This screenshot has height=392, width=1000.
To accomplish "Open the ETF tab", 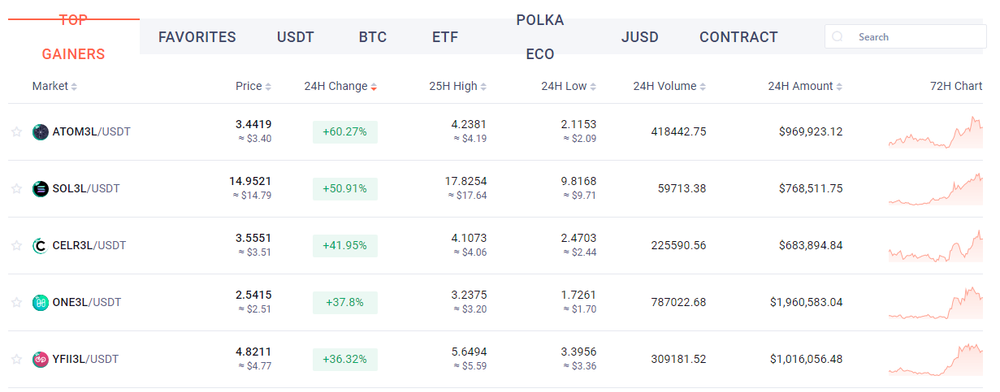I will [445, 37].
